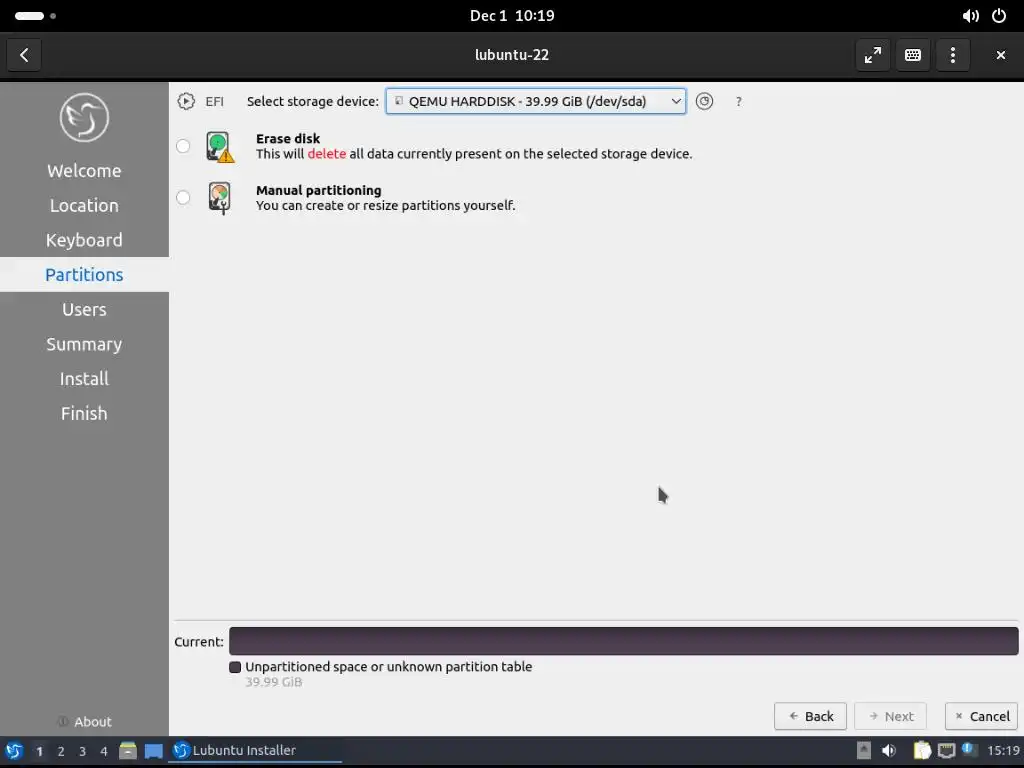Image resolution: width=1024 pixels, height=768 pixels.
Task: Click the removable media tray icon
Action: click(x=863, y=751)
